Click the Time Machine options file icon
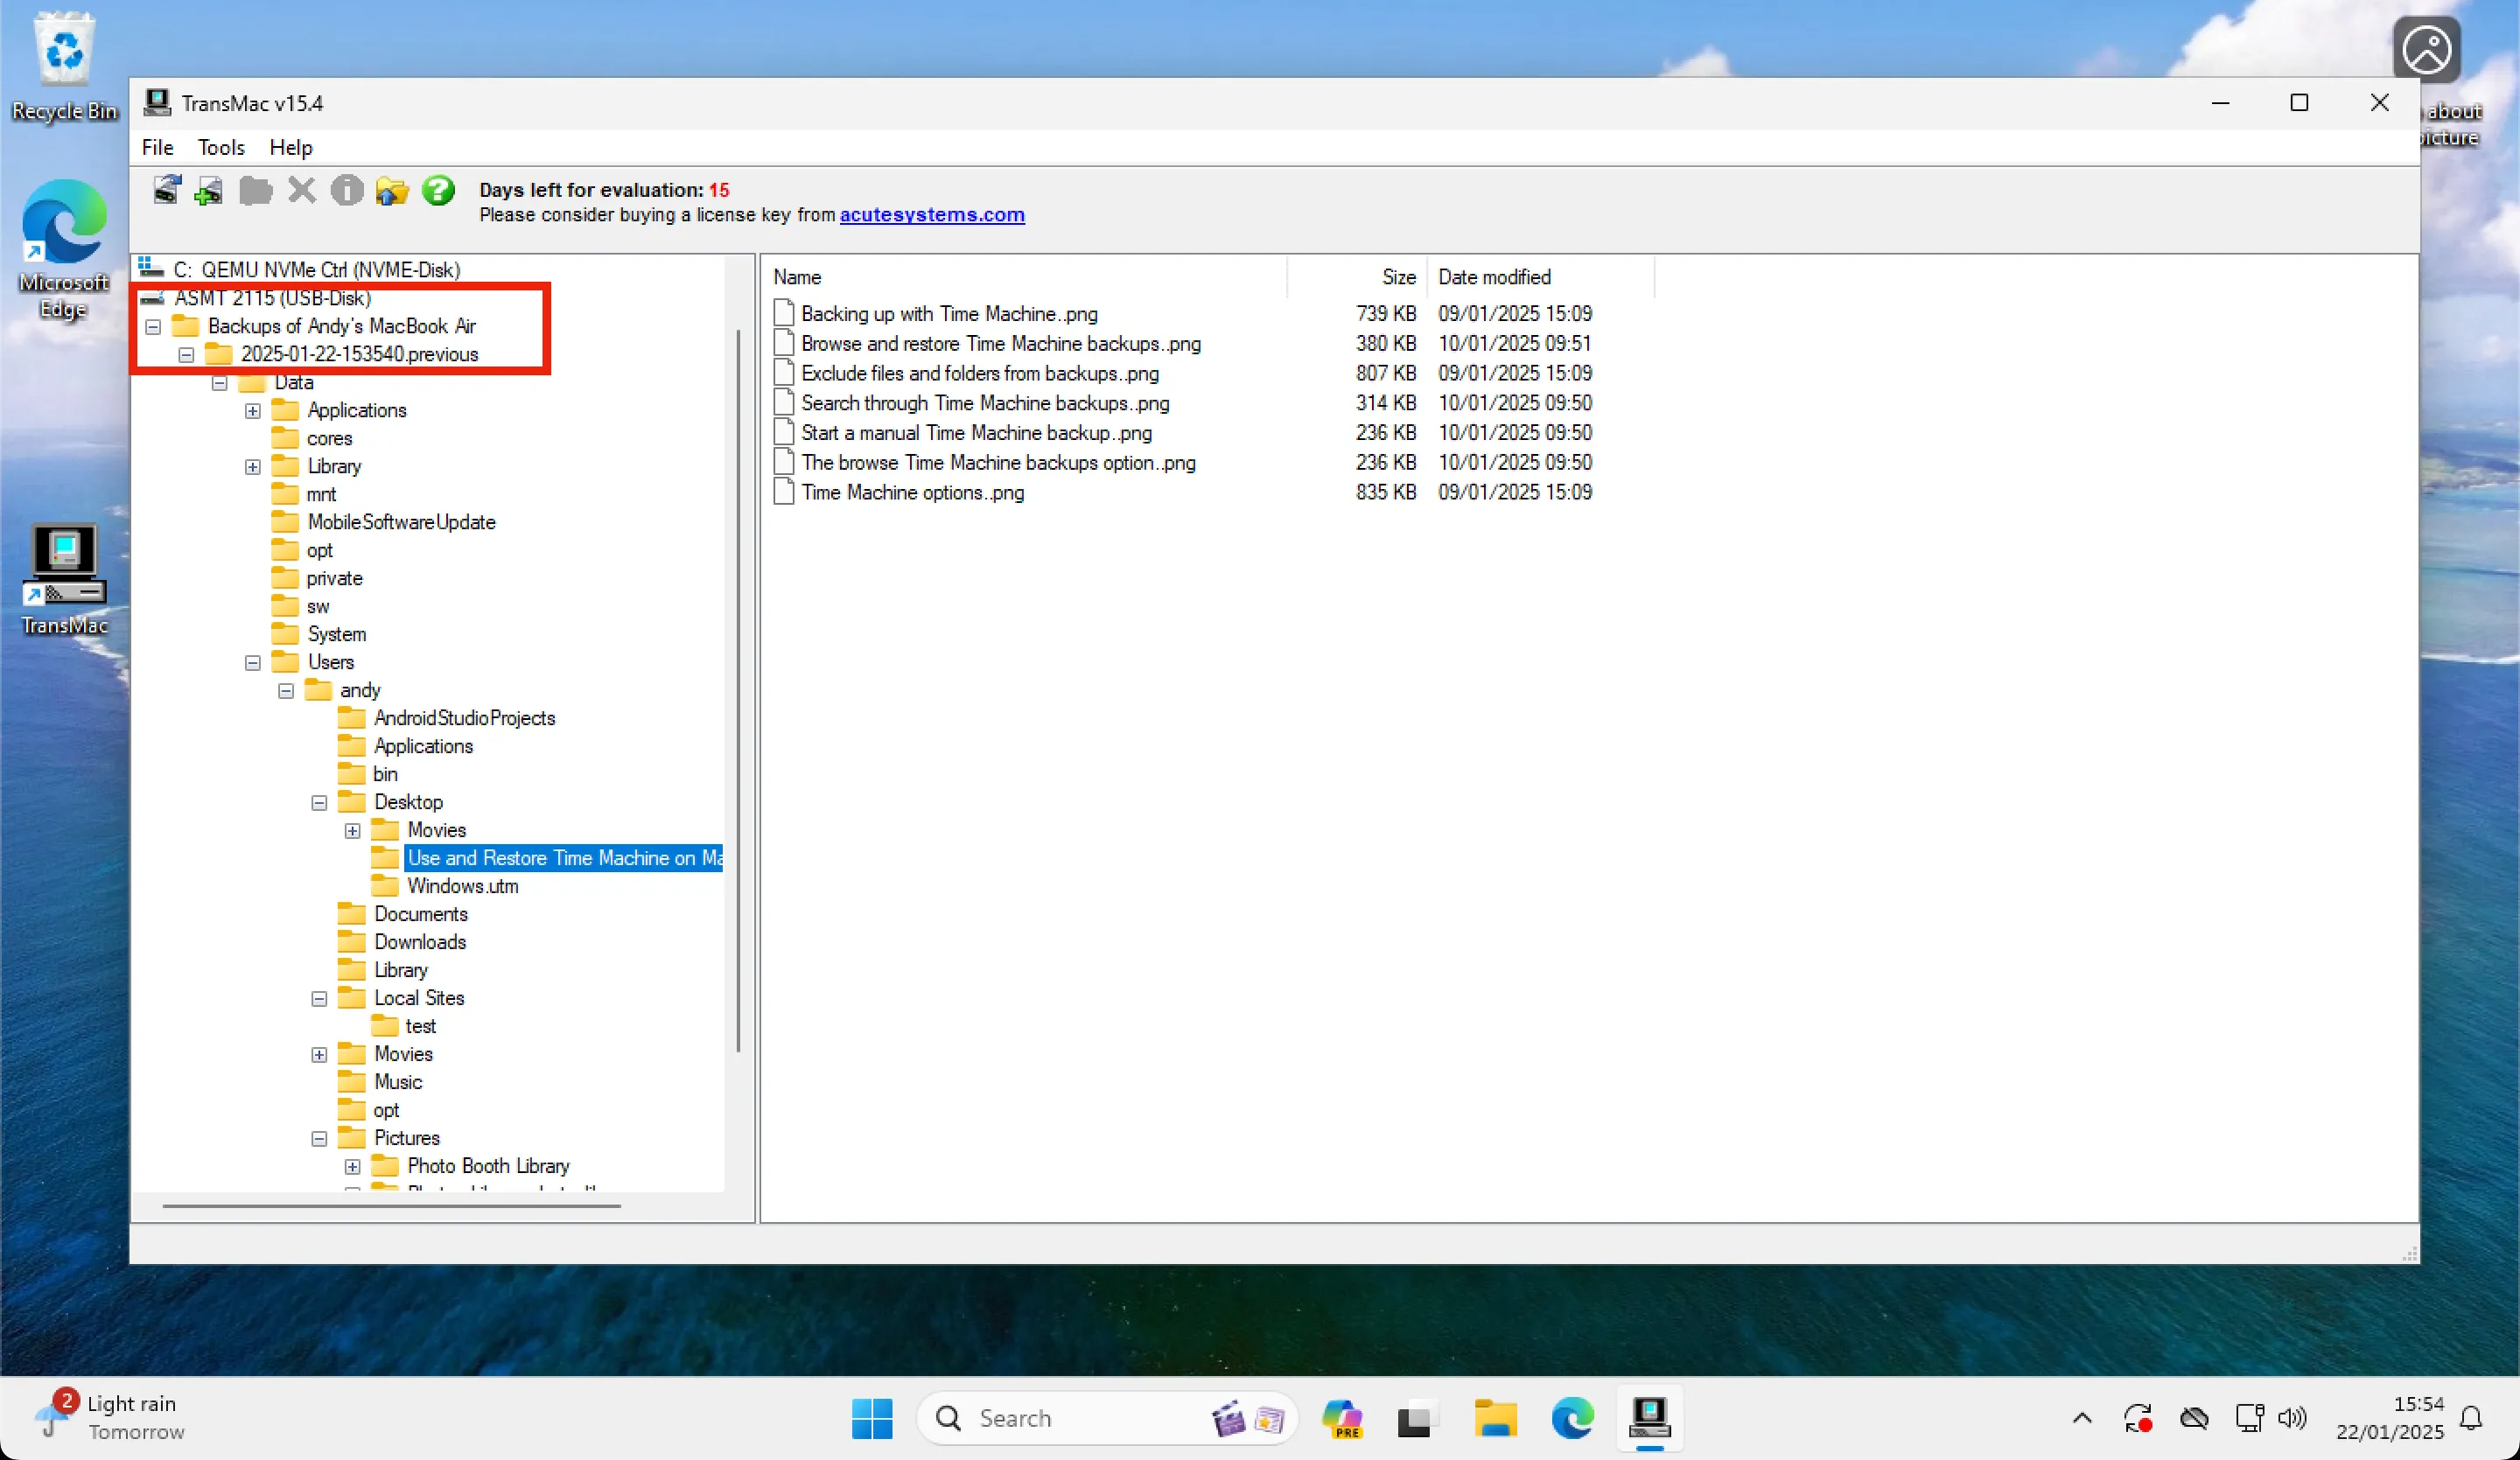The height and width of the screenshot is (1460, 2520). click(x=784, y=492)
